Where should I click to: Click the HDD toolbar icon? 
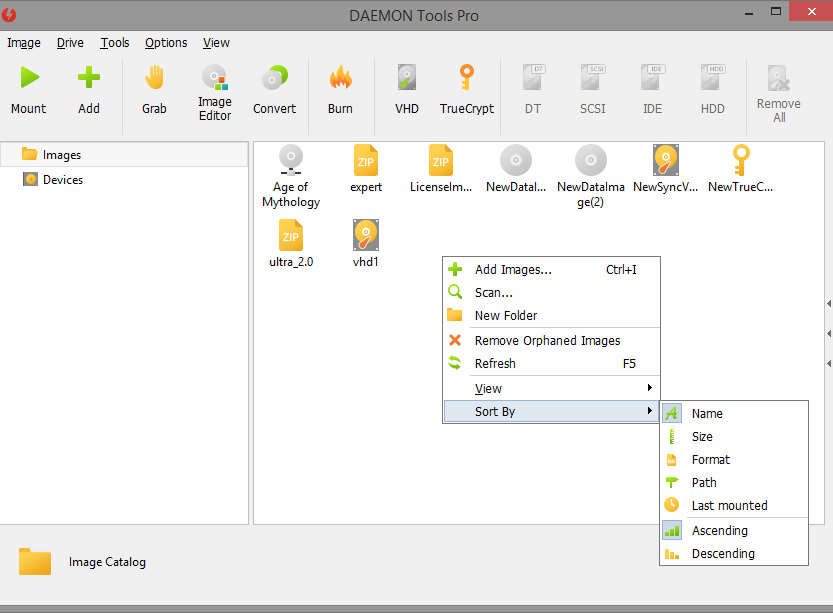pos(712,78)
